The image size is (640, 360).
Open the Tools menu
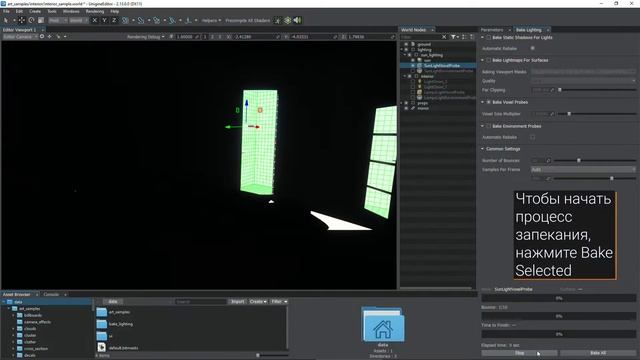pyautogui.click(x=52, y=11)
